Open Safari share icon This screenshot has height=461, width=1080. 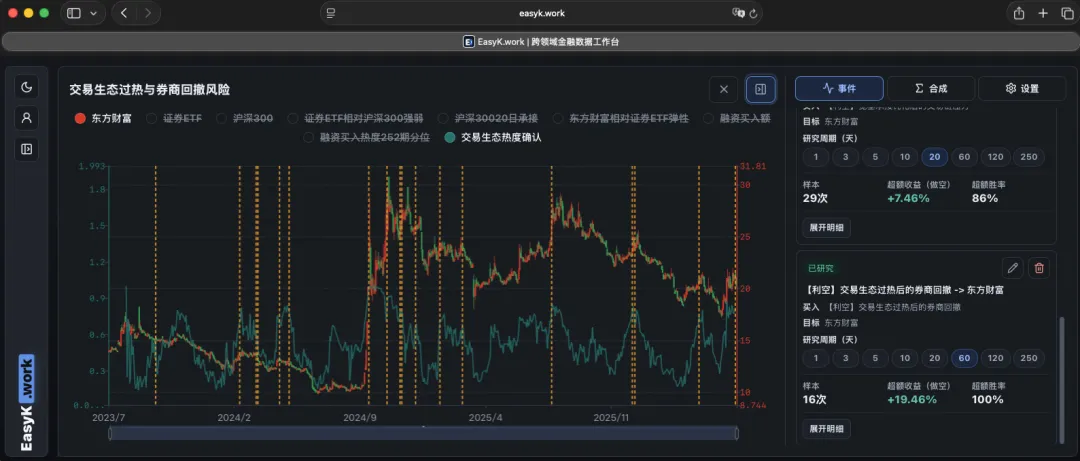(x=1019, y=13)
